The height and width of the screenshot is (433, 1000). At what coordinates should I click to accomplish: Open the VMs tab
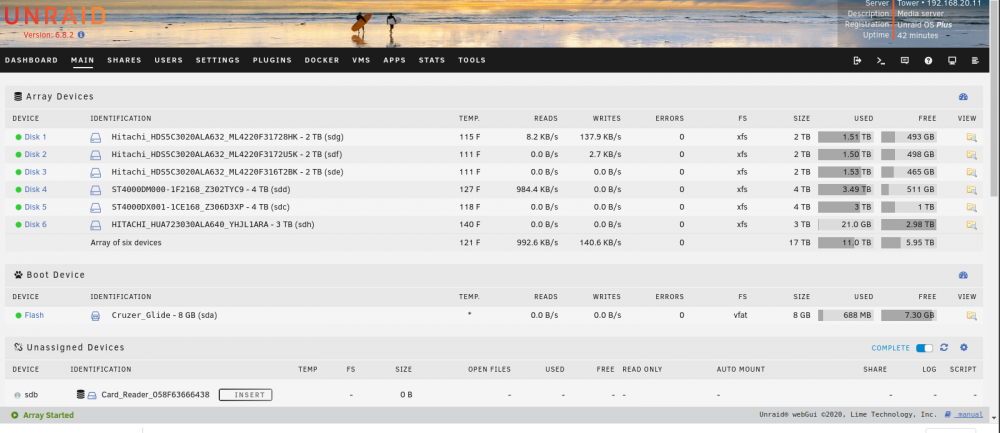(361, 60)
